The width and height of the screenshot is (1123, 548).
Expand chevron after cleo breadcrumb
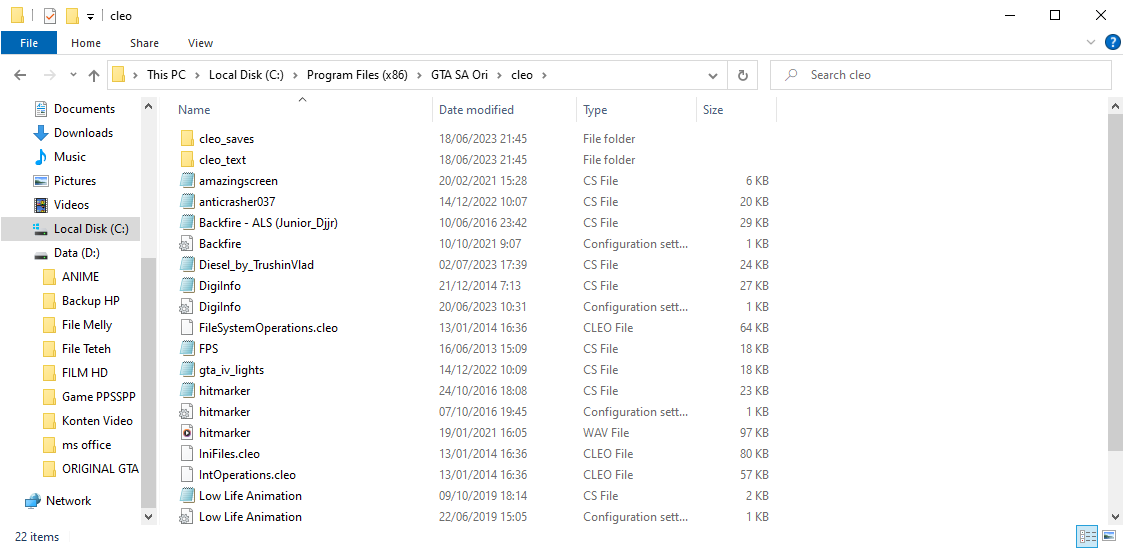[x=544, y=74]
